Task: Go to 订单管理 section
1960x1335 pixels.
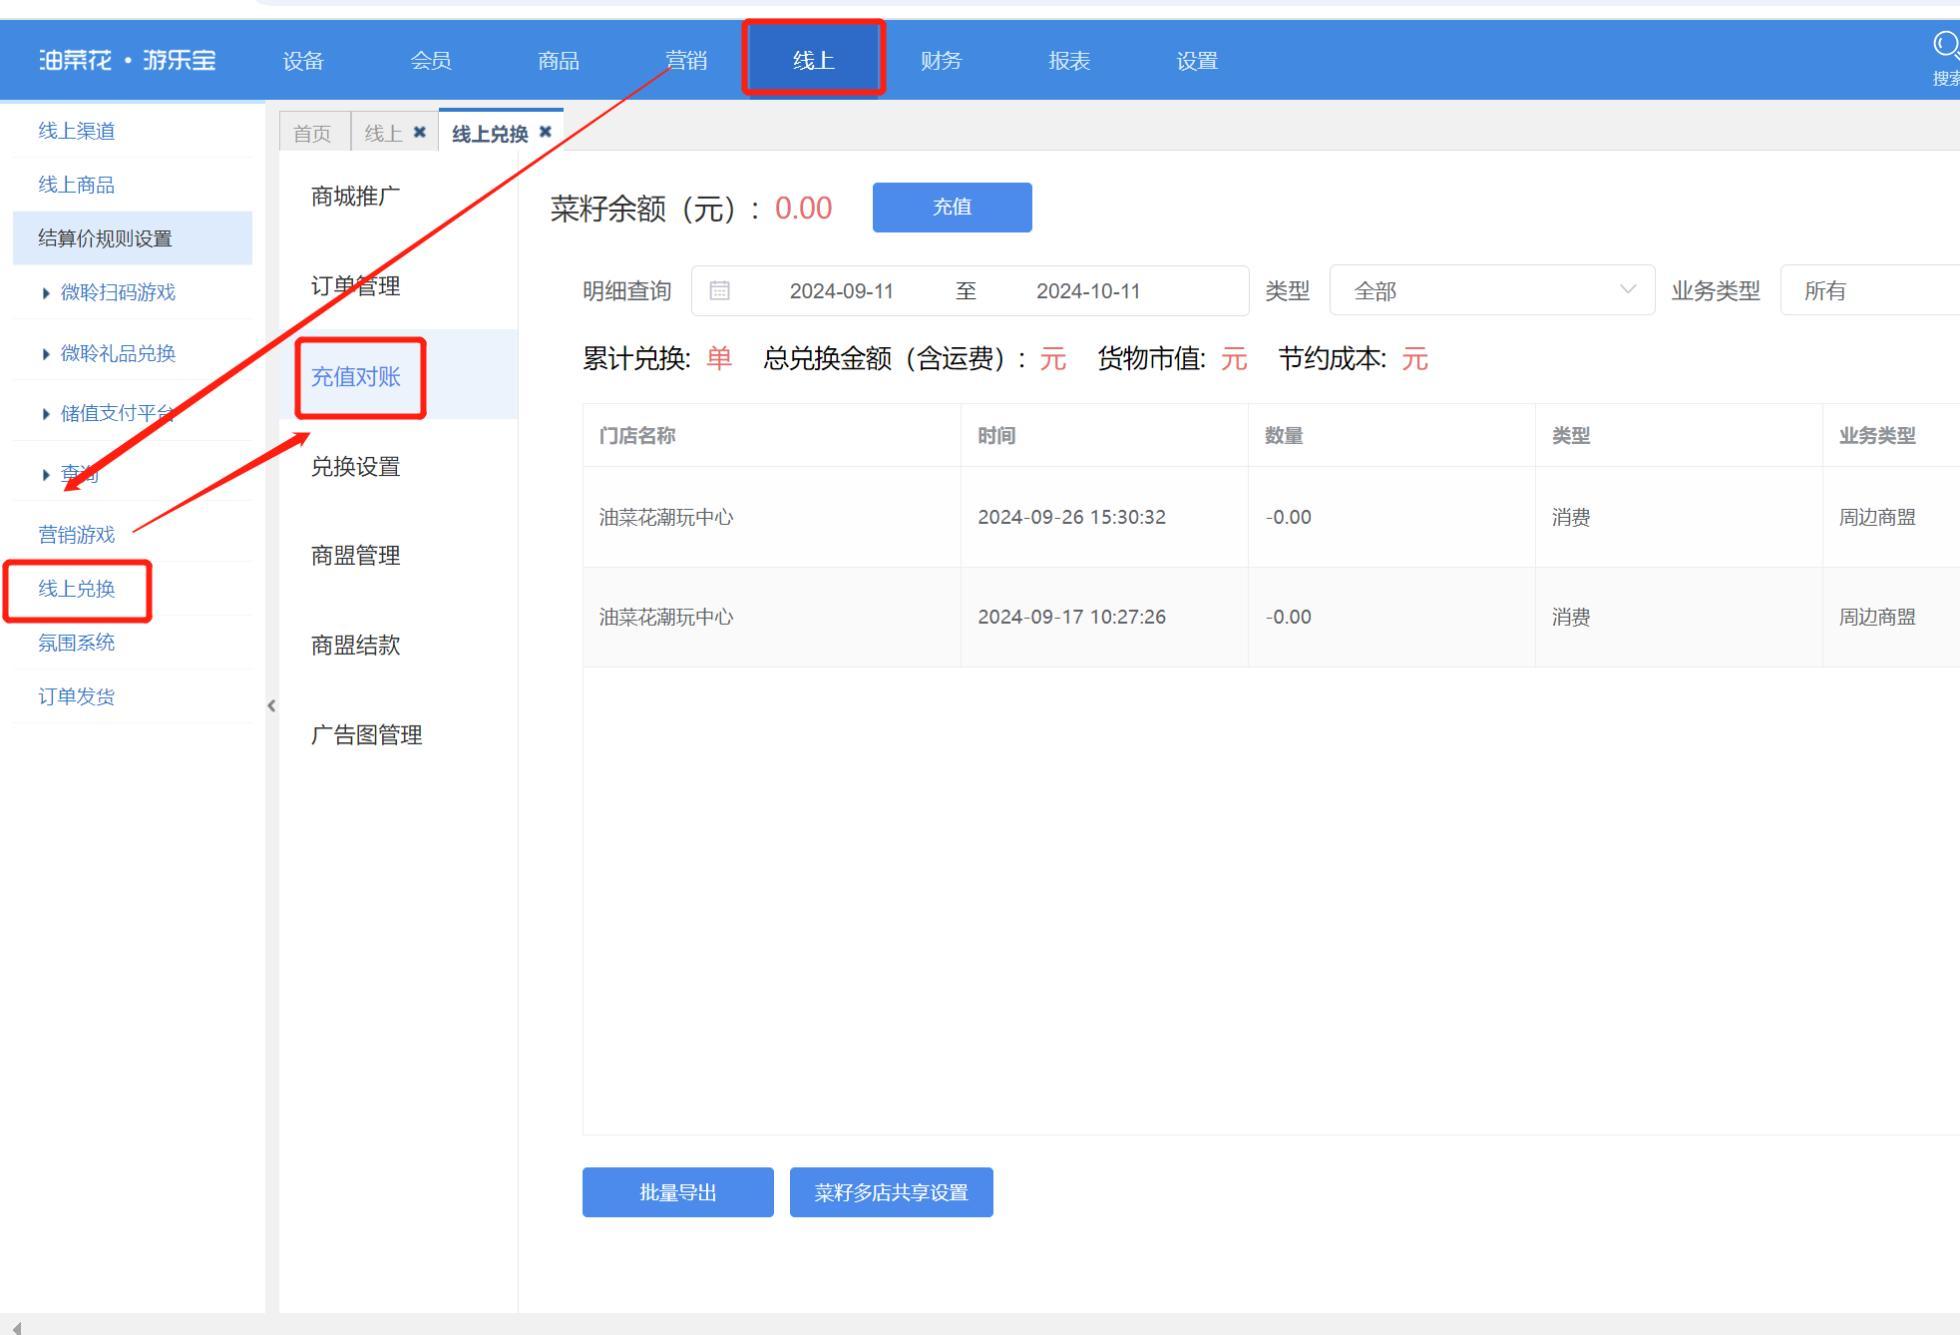Action: (x=355, y=286)
